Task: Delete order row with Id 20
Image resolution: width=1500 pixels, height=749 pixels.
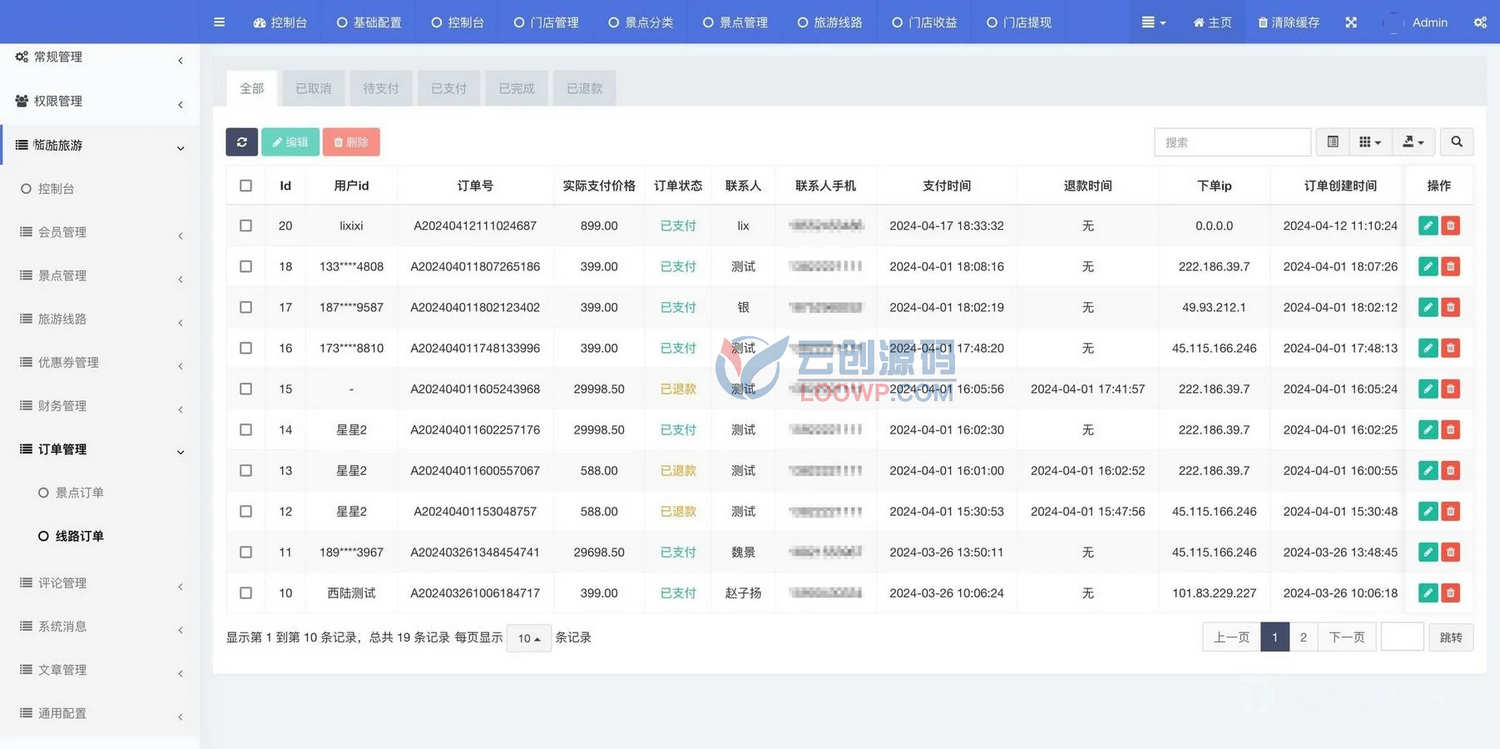Action: (1451, 226)
